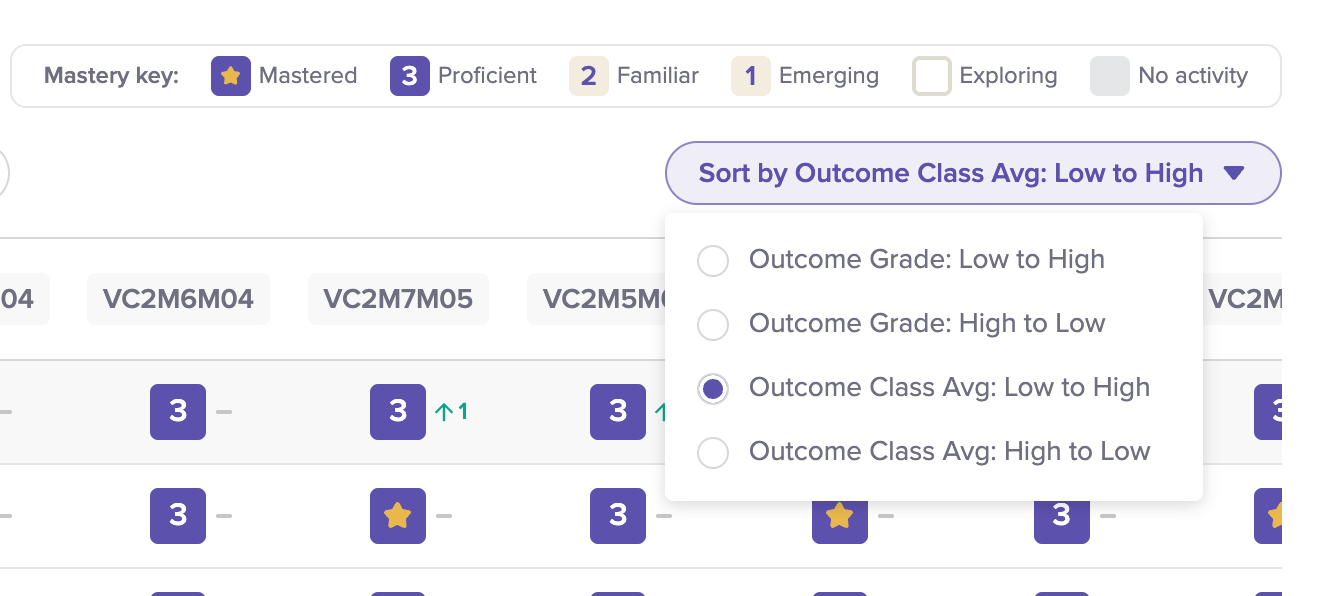Viewport: 1338px width, 596px height.
Task: Click the Mastered star icon in mastery key
Action: (231, 76)
